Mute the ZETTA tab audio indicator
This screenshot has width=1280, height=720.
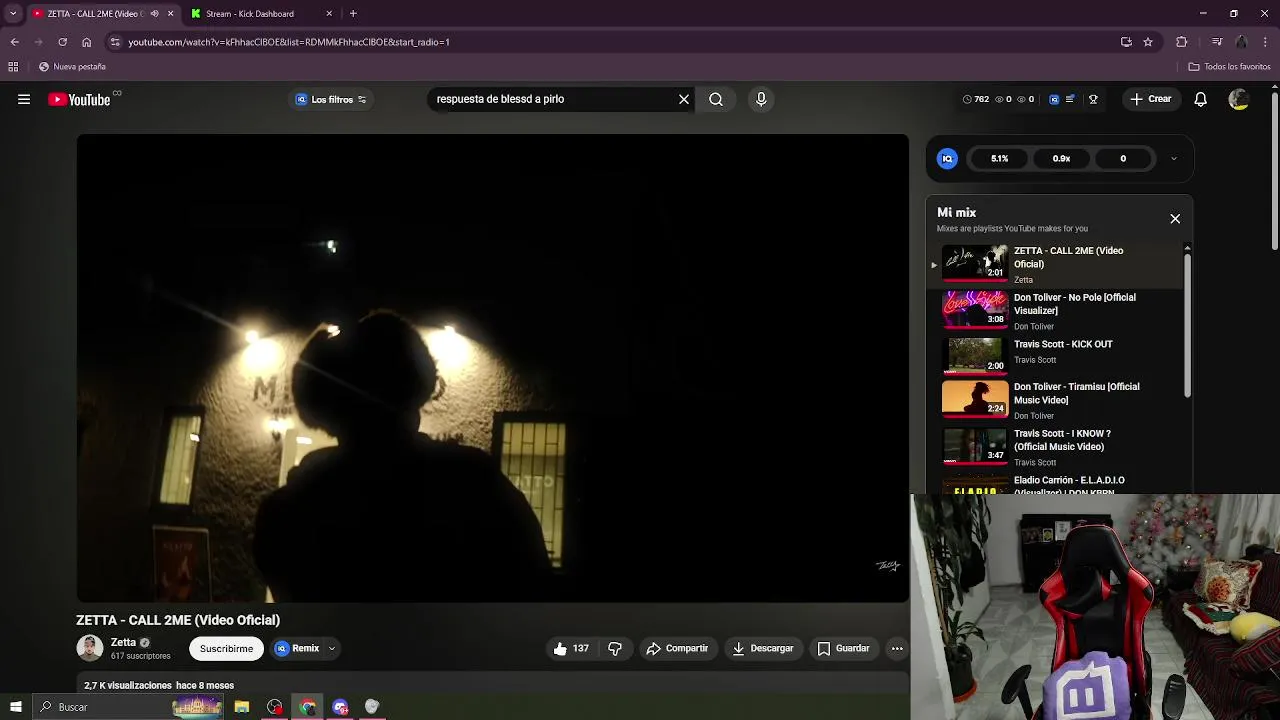coord(154,14)
